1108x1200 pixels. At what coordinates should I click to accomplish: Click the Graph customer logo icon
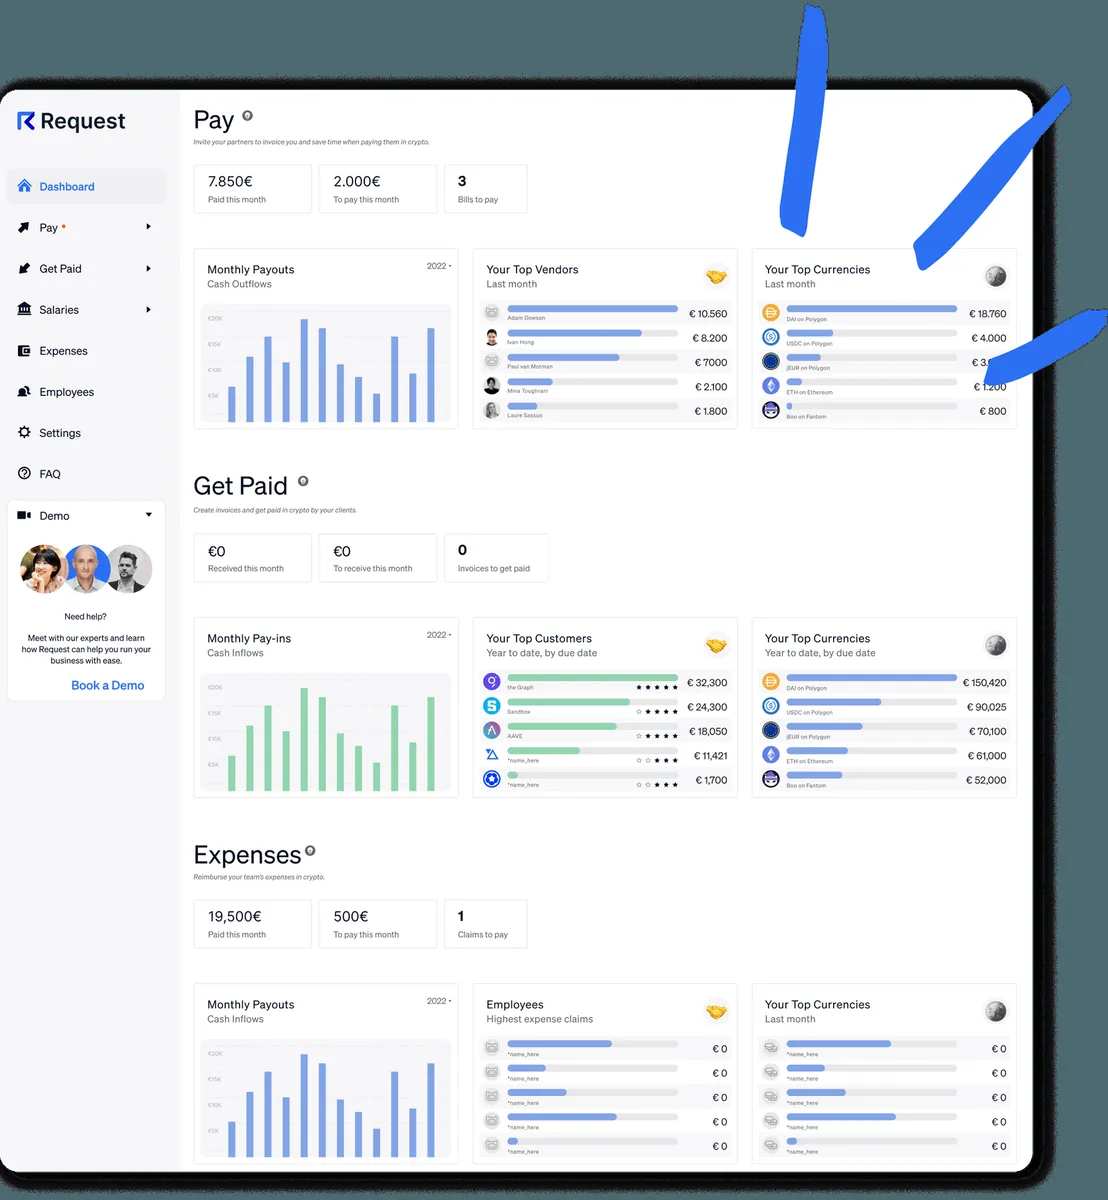coord(491,682)
